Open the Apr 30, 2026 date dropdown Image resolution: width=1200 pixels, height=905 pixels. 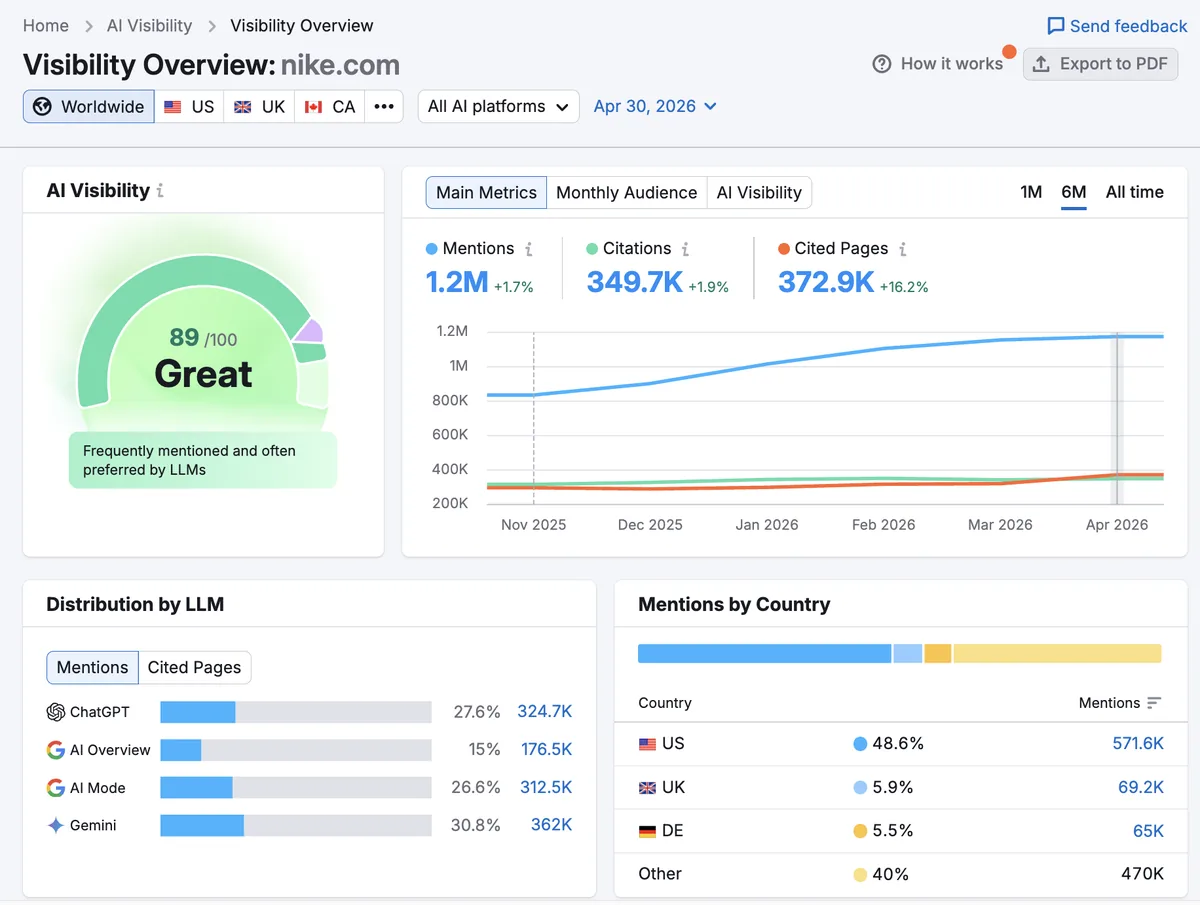pyautogui.click(x=655, y=106)
